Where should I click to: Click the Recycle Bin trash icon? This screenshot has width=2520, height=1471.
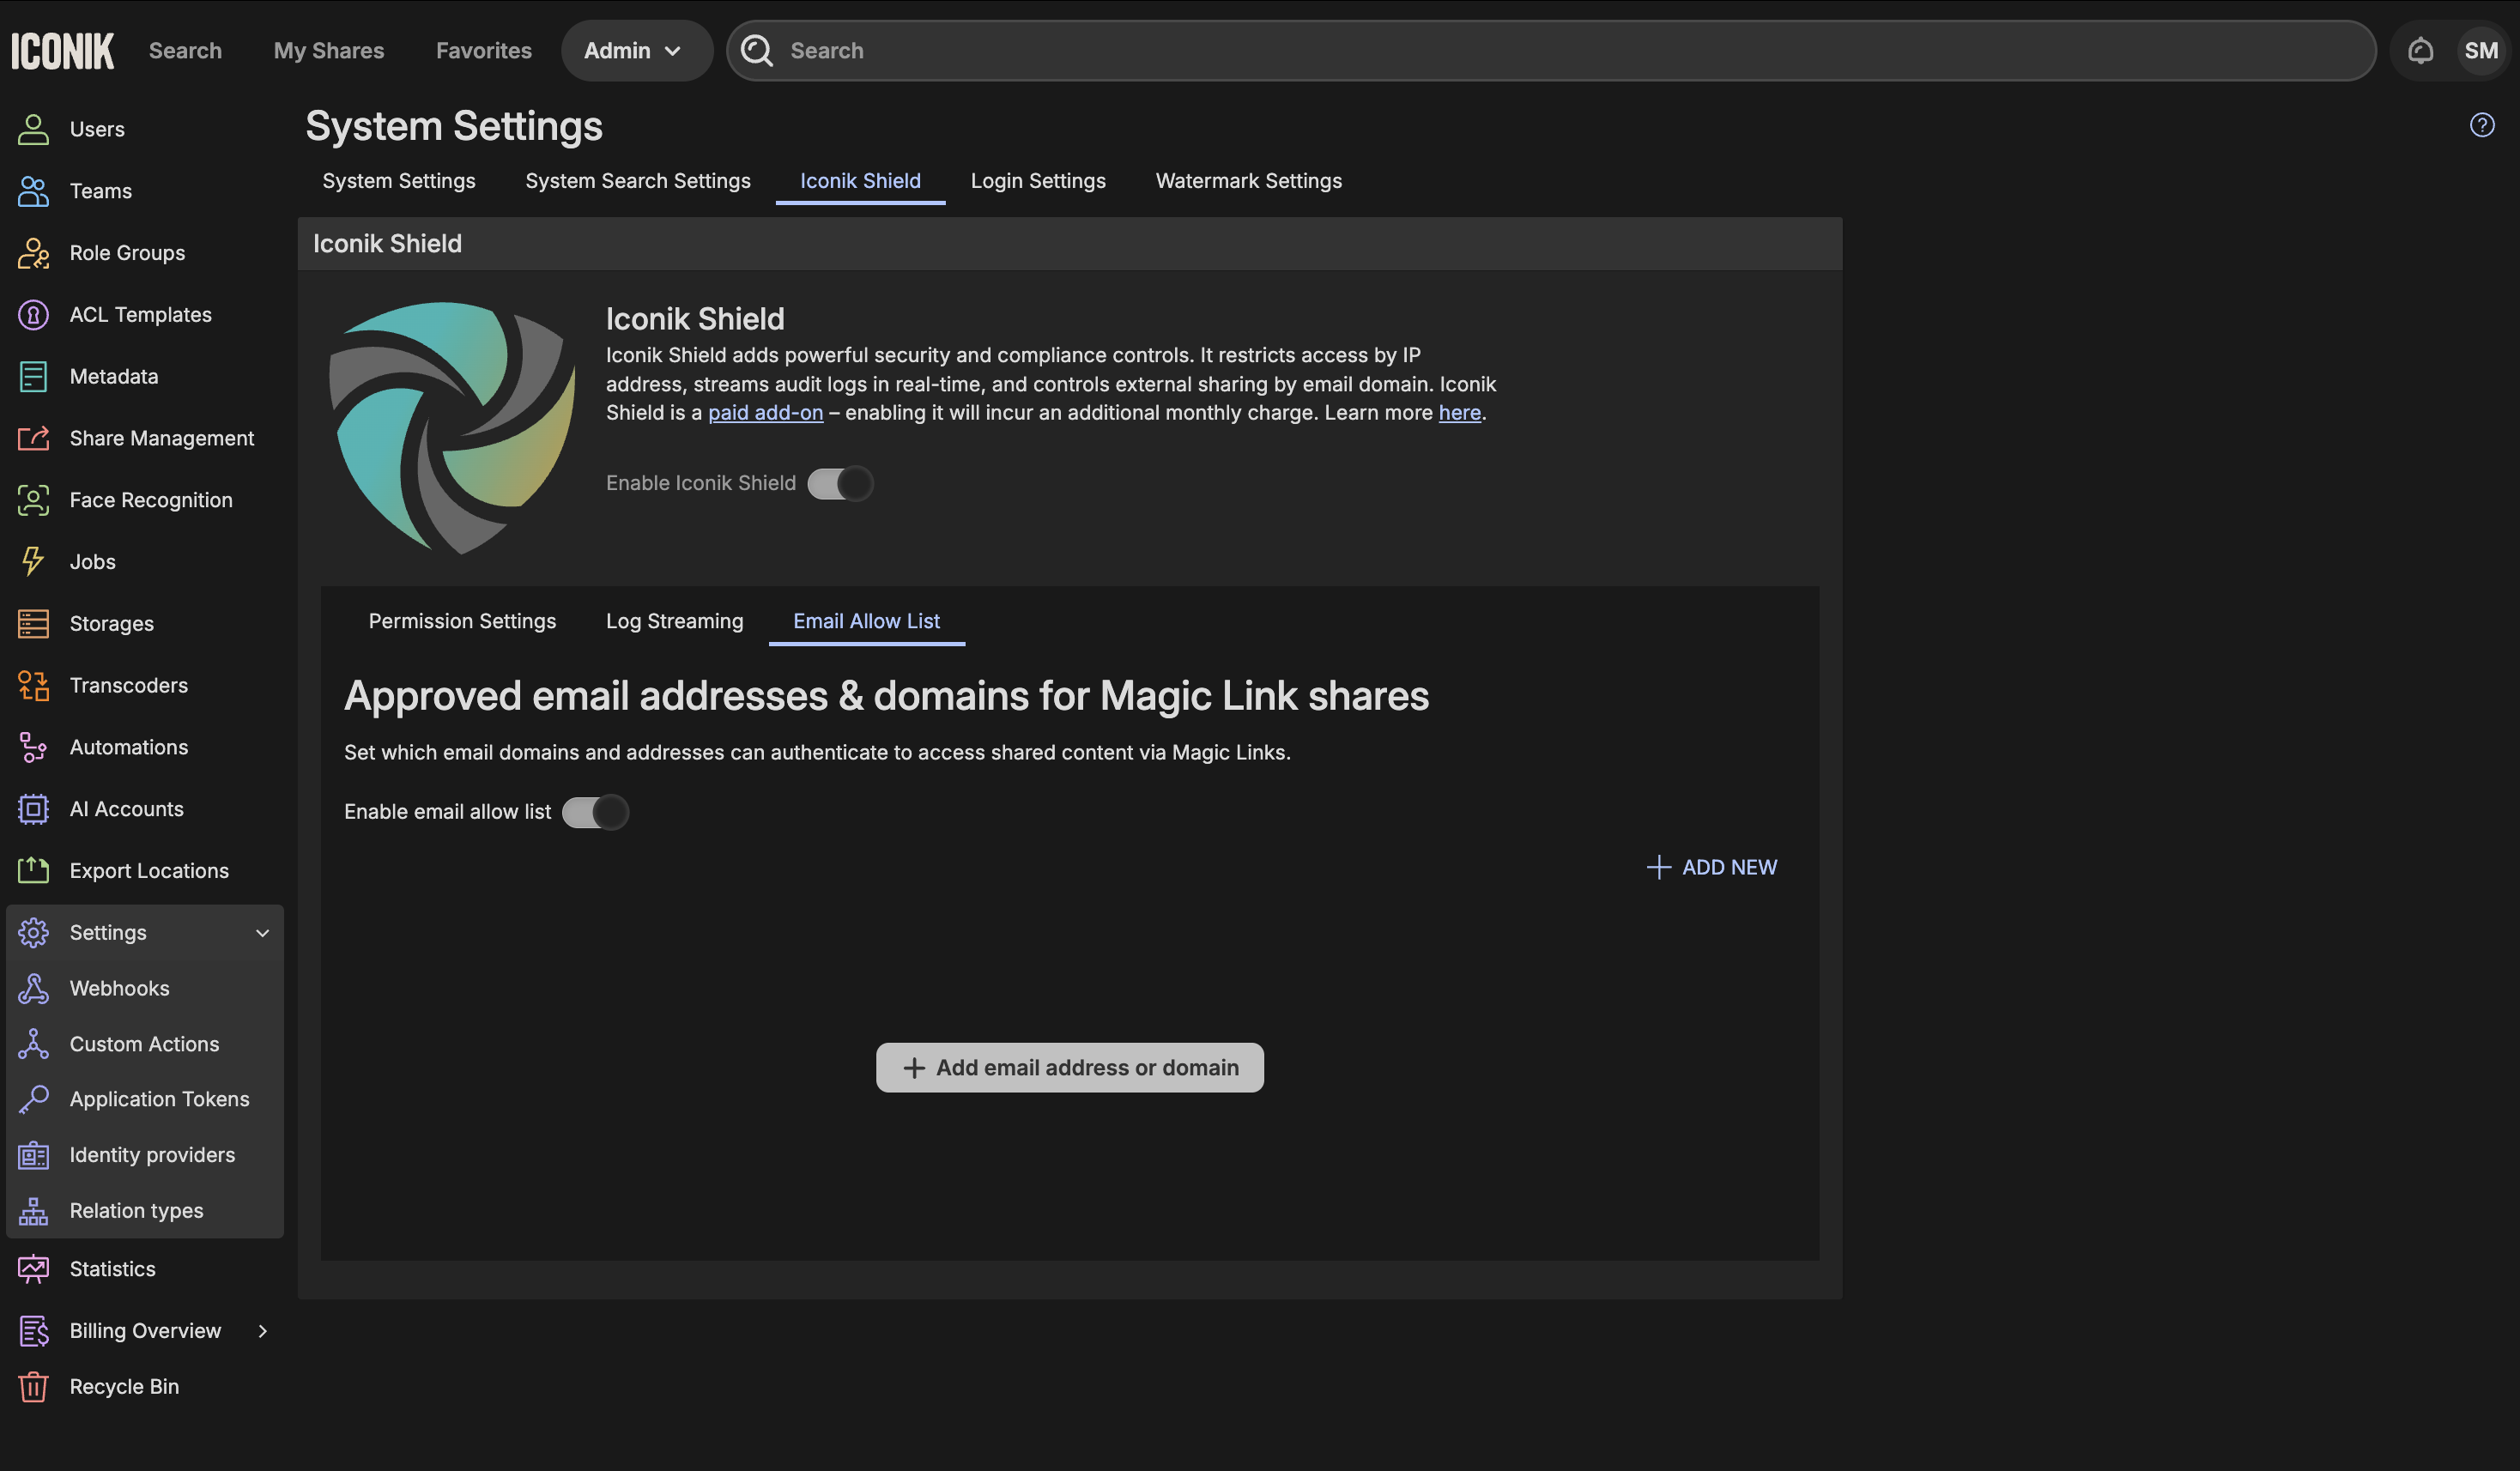[x=33, y=1387]
